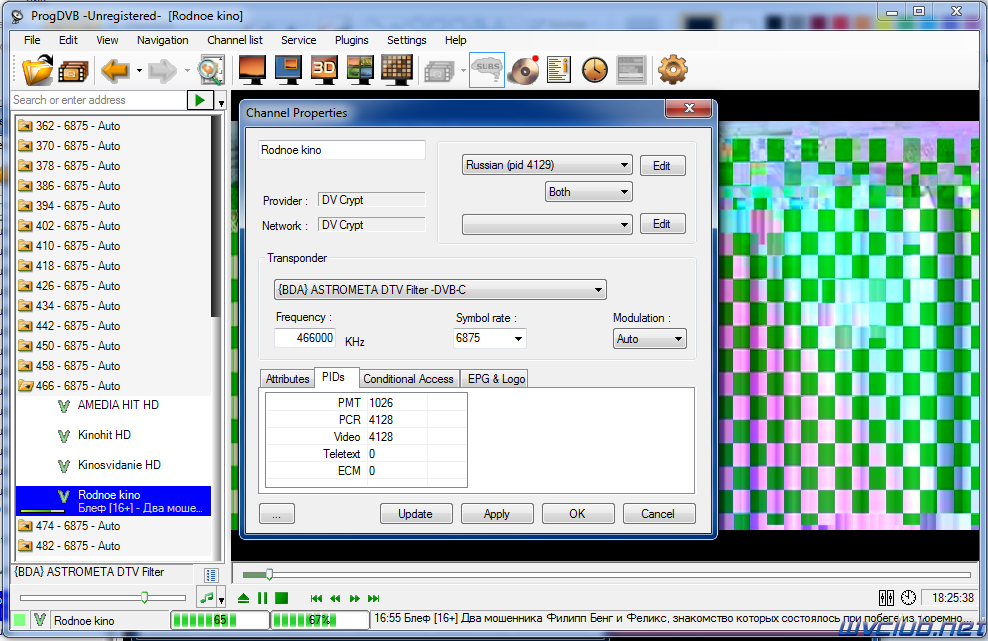Open the Both audio channel dropdown
988x641 pixels.
(x=589, y=192)
